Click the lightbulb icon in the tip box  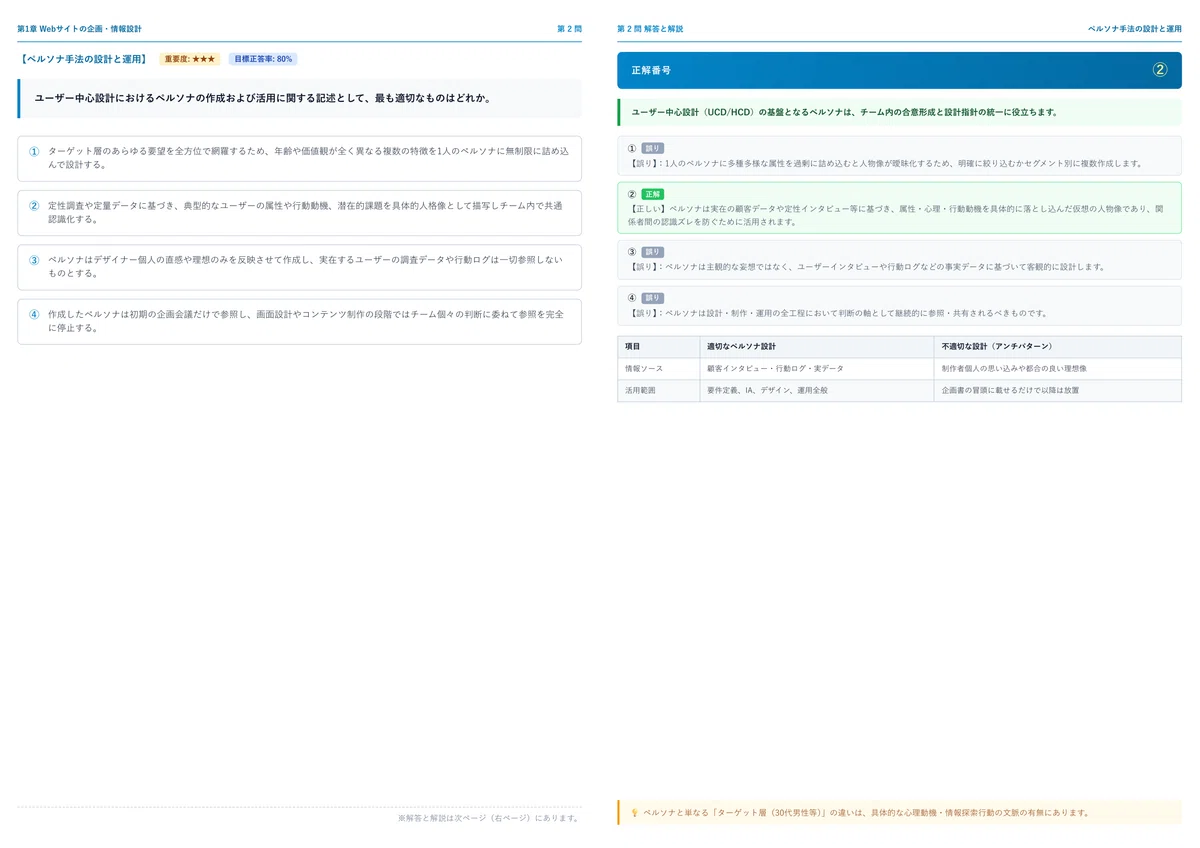[634, 812]
